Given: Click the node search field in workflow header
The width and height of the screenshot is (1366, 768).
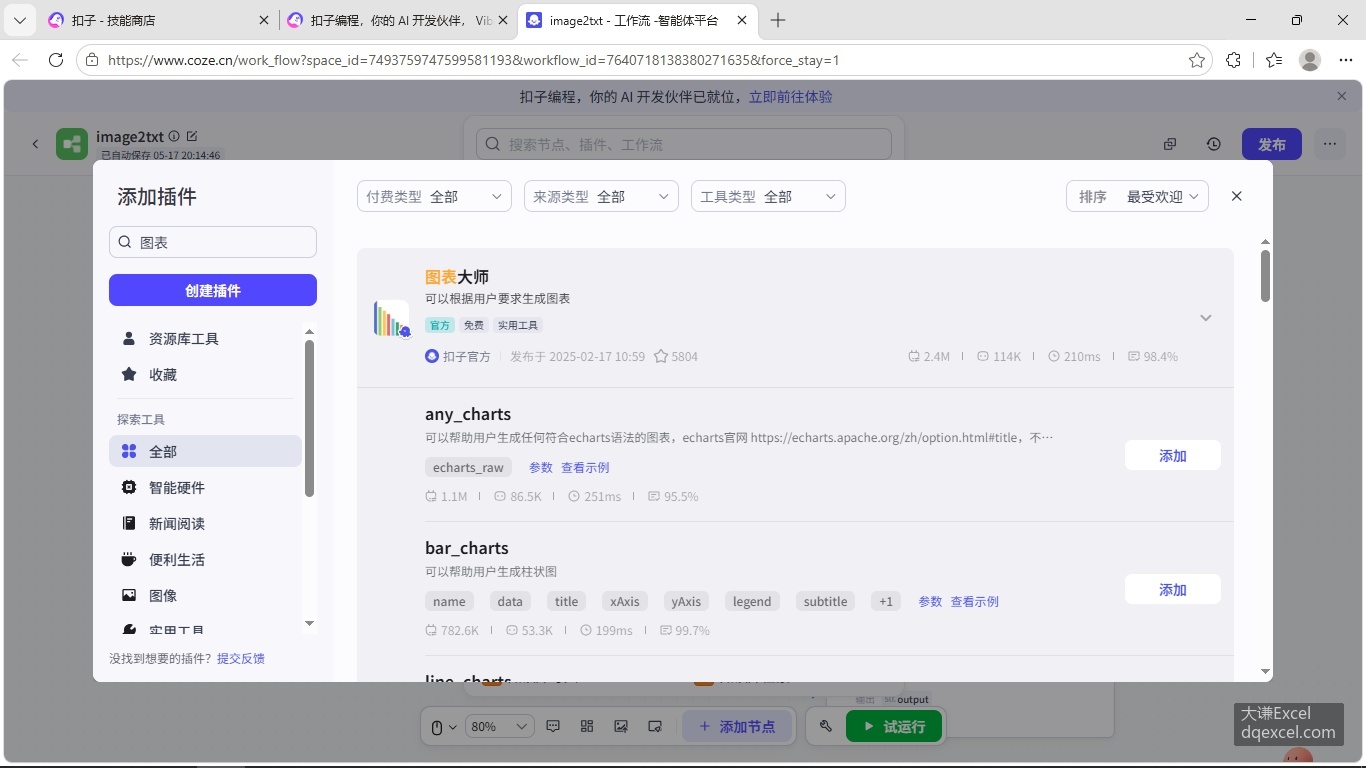Looking at the screenshot, I should tap(684, 144).
